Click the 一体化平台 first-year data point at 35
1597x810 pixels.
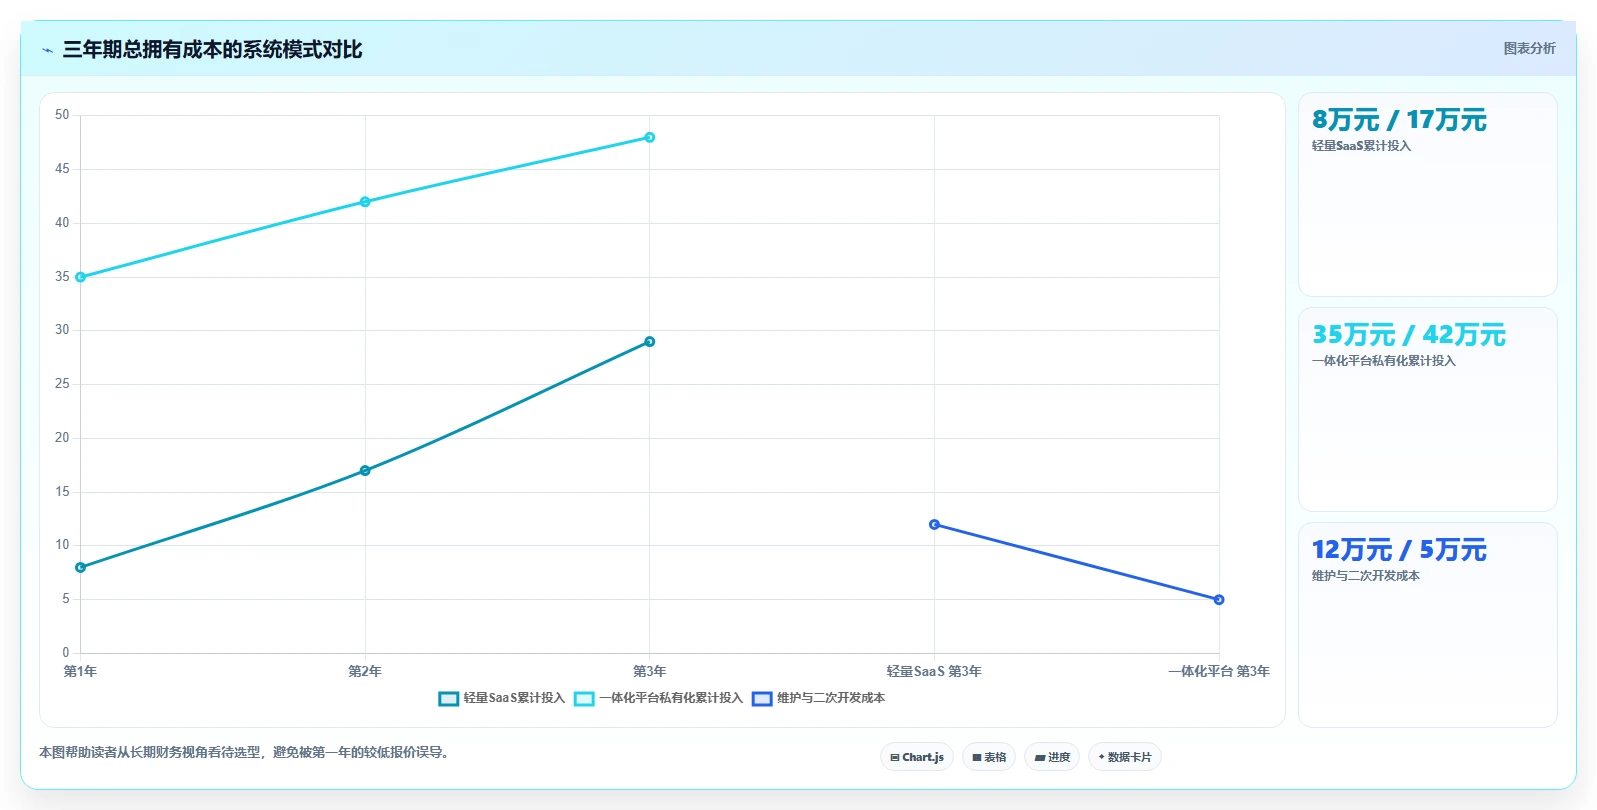(81, 277)
